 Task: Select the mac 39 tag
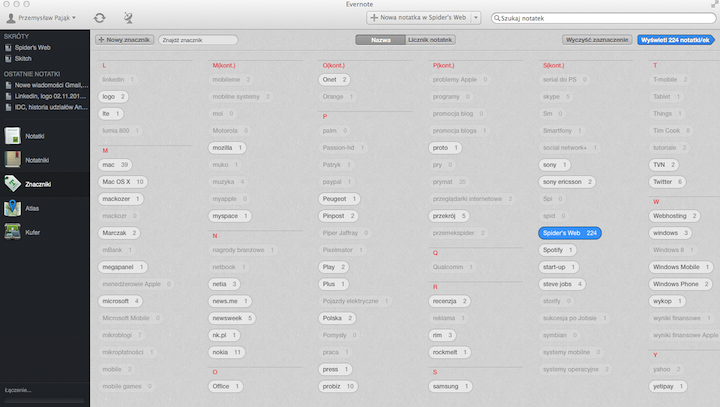pyautogui.click(x=115, y=165)
